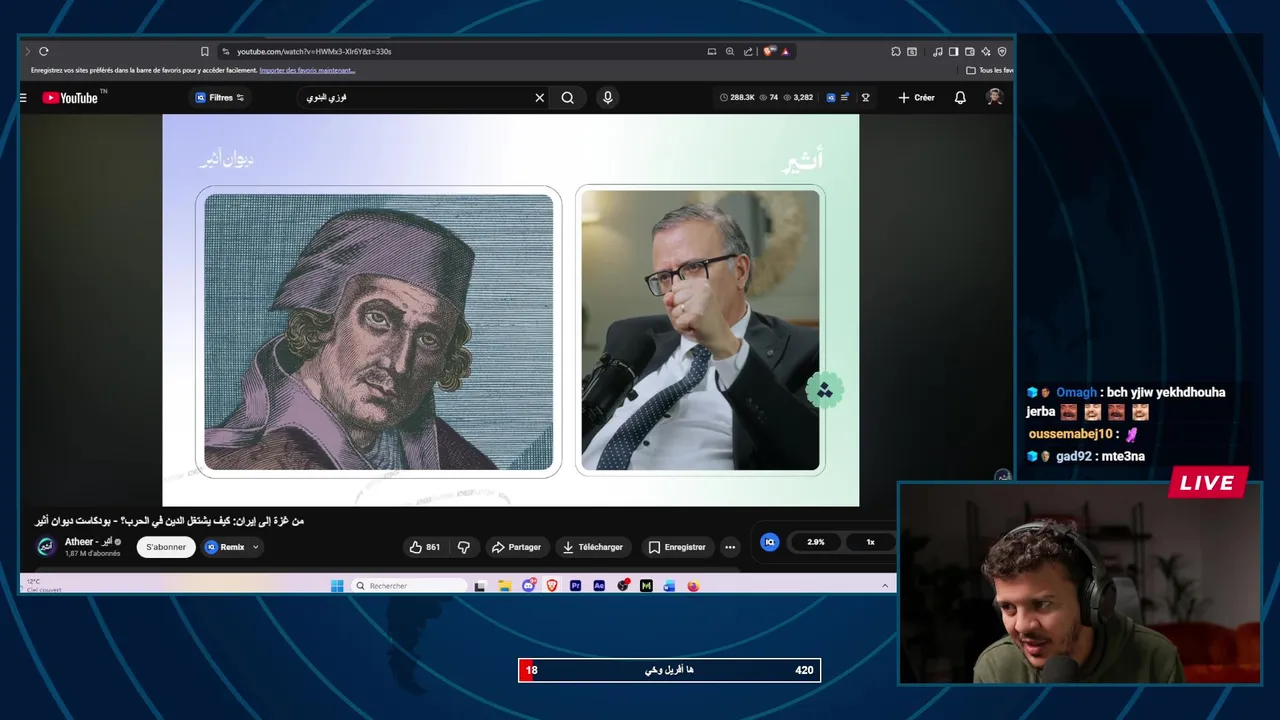
Task: Click the YouTube search magnifier button
Action: point(568,98)
